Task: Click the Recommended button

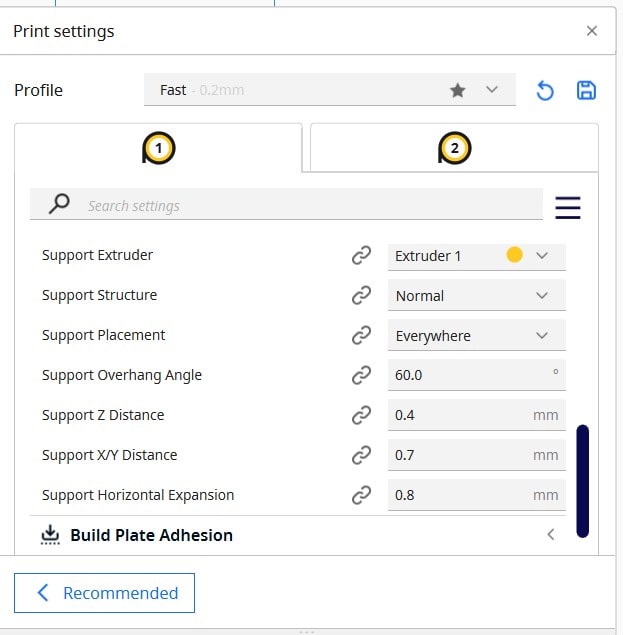Action: pyautogui.click(x=105, y=593)
